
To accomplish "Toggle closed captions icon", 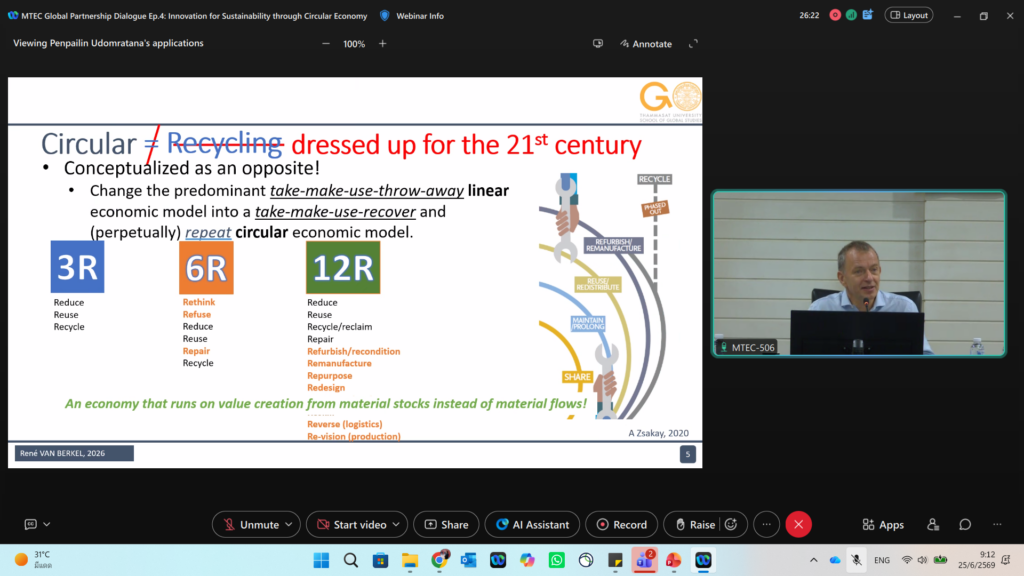I will (31, 524).
